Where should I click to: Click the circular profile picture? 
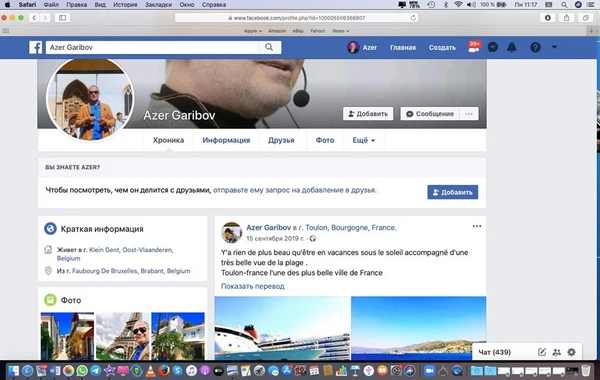point(90,99)
